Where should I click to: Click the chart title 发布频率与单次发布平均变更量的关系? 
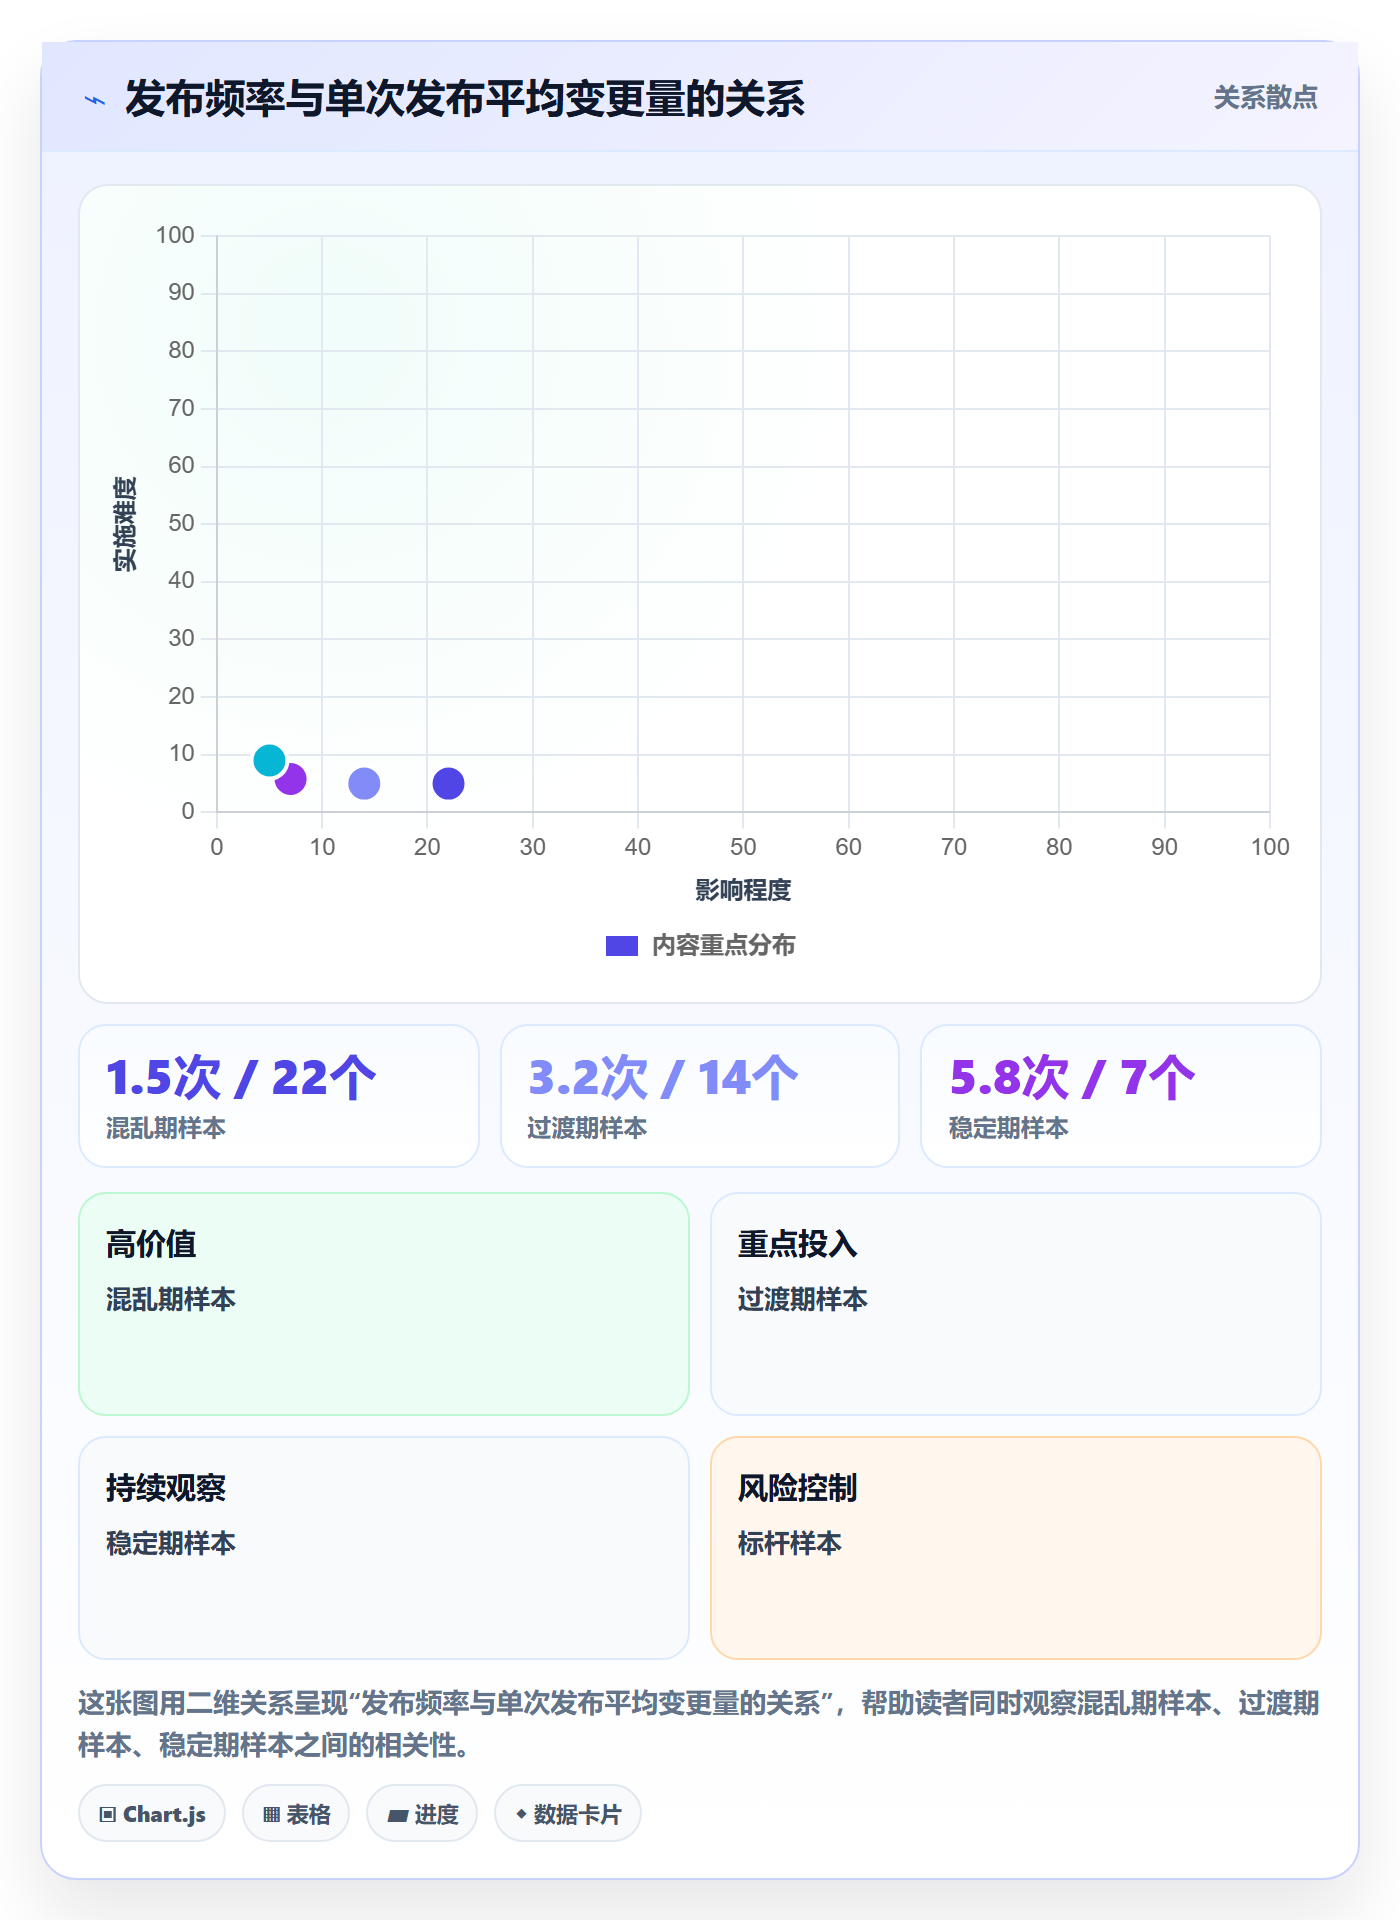coord(465,99)
